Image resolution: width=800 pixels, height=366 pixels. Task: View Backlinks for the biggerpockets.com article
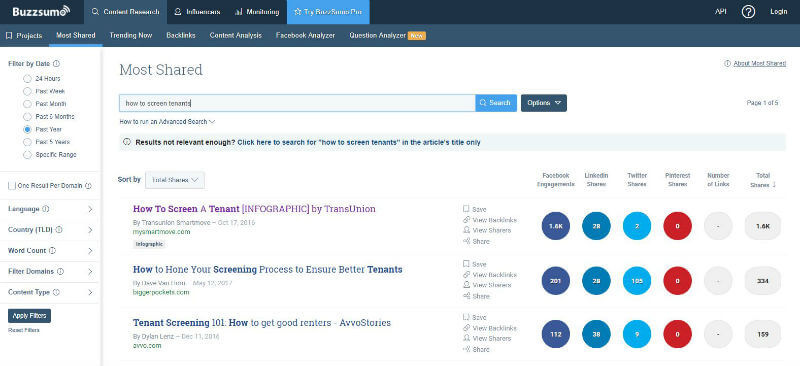(x=490, y=275)
